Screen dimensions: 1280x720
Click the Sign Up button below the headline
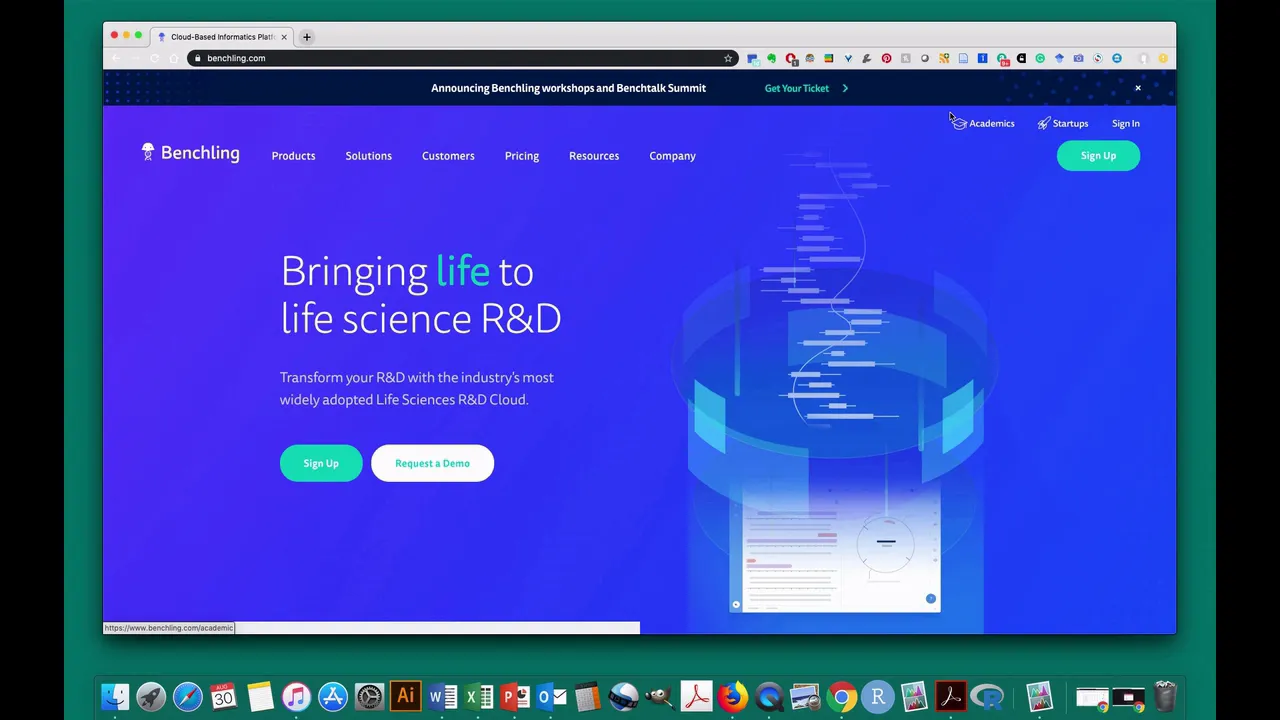[x=321, y=463]
